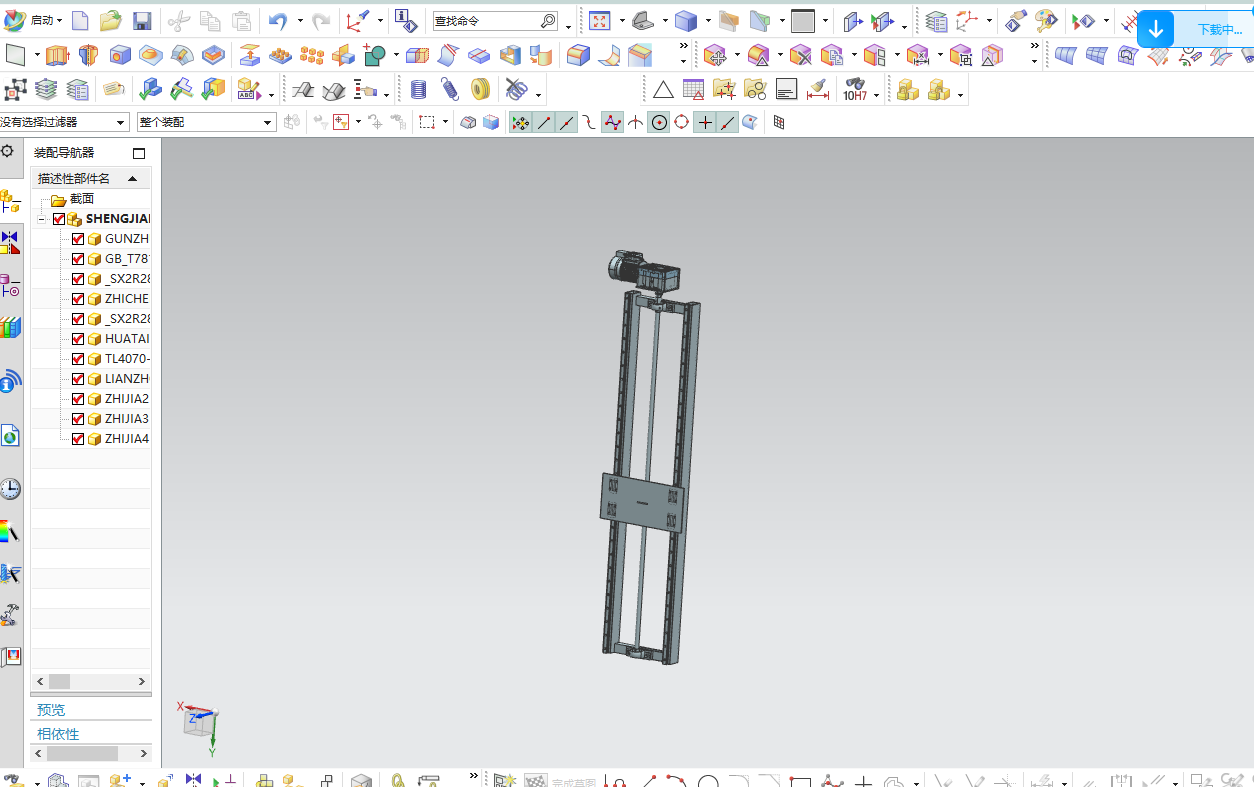Open a file with the folder icon
The image size is (1254, 787).
click(111, 20)
